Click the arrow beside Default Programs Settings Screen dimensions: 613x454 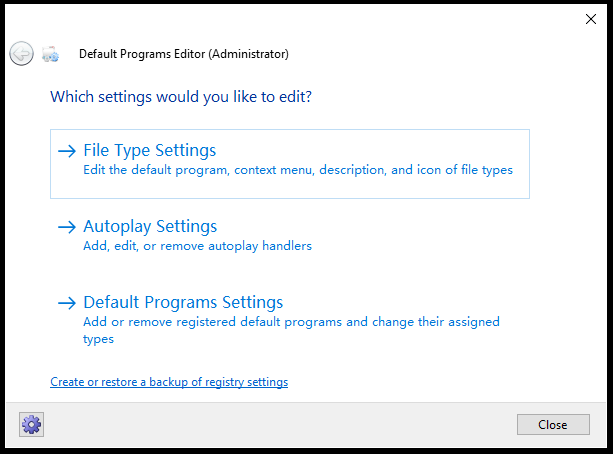pyautogui.click(x=67, y=303)
